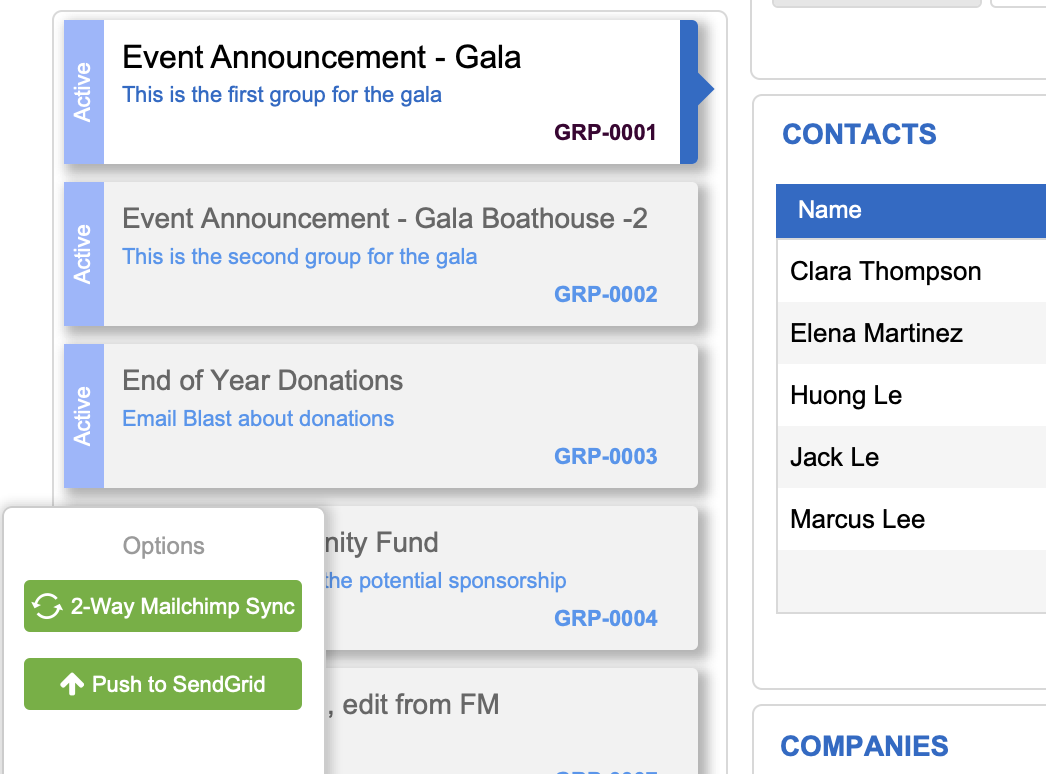The height and width of the screenshot is (774, 1046).
Task: Click "This is the first group for the gala"
Action: click(x=282, y=95)
